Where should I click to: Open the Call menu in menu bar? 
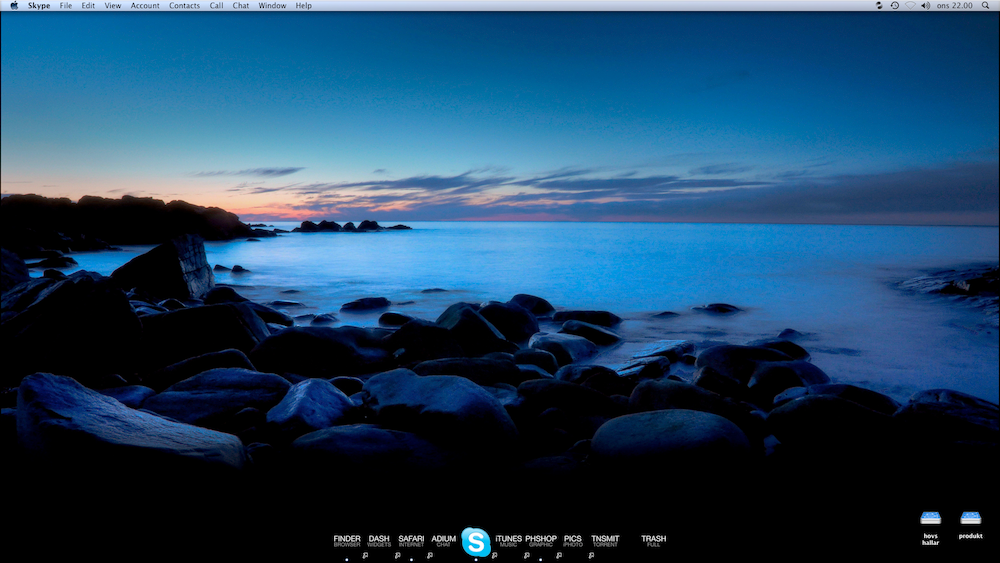216,6
